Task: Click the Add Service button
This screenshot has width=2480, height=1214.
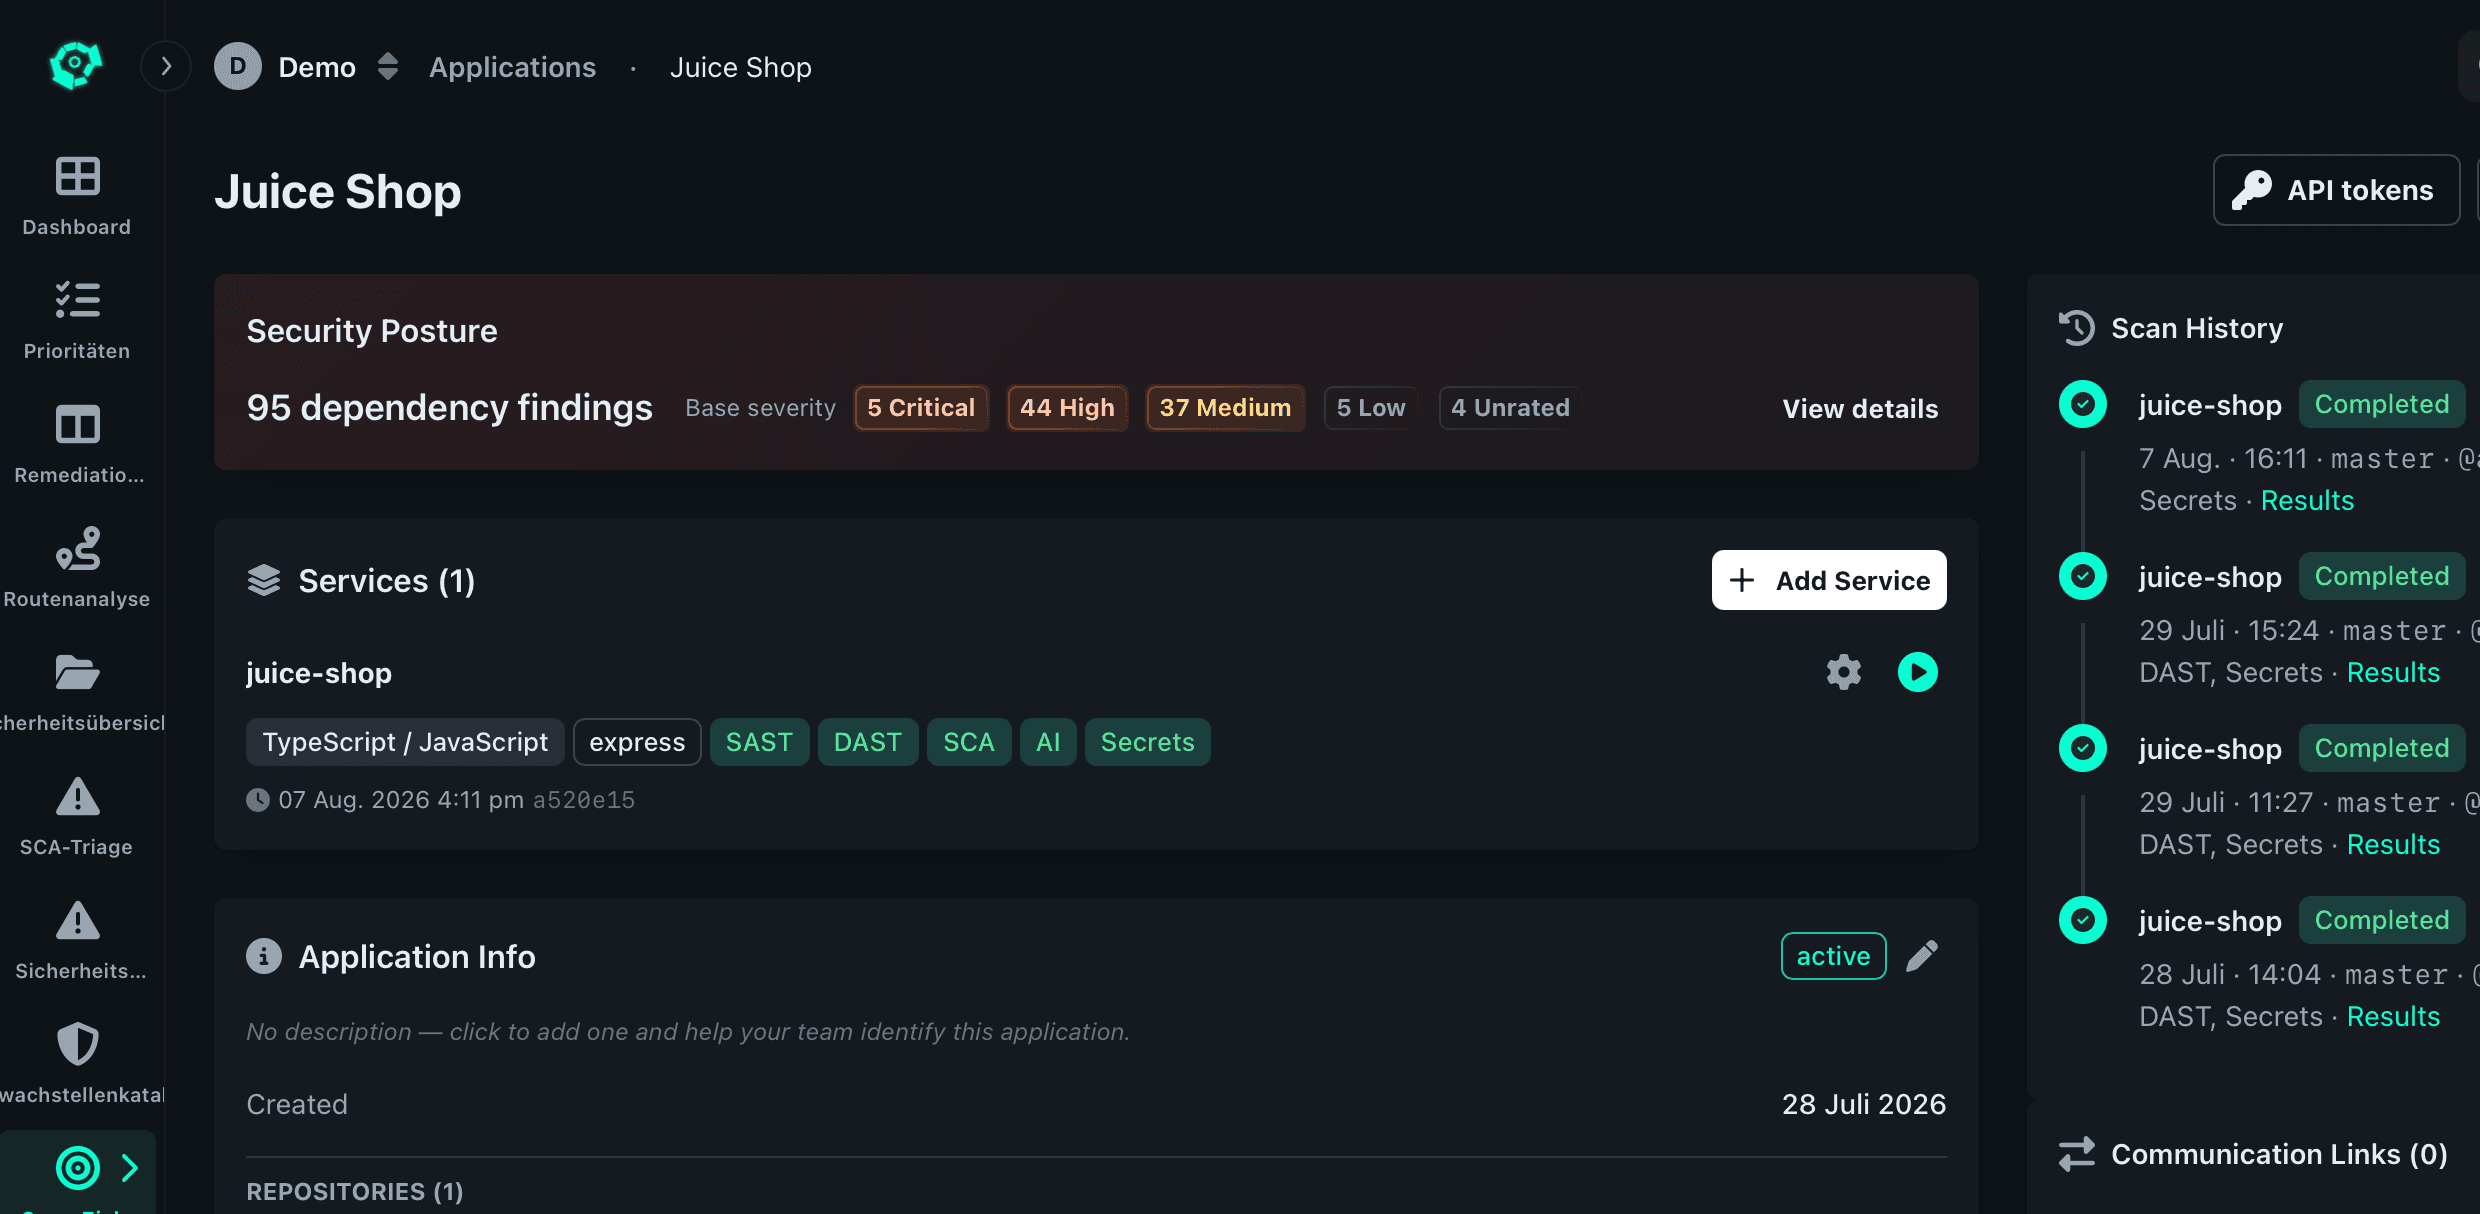Action: coord(1829,580)
